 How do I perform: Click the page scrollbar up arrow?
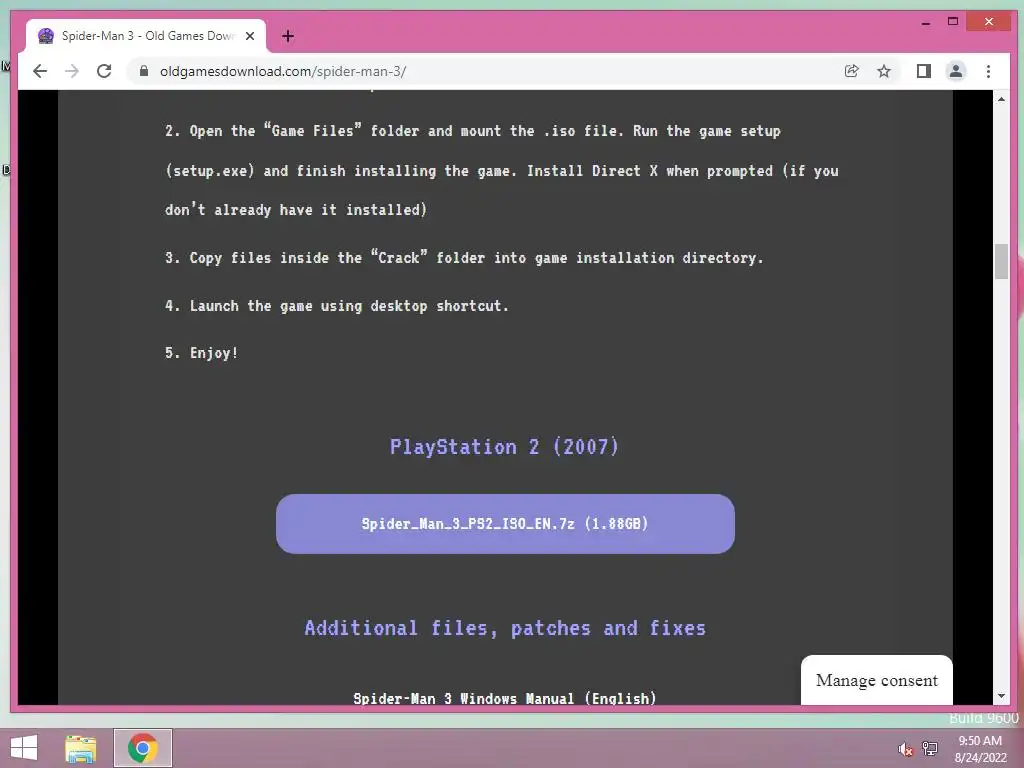point(1001,99)
